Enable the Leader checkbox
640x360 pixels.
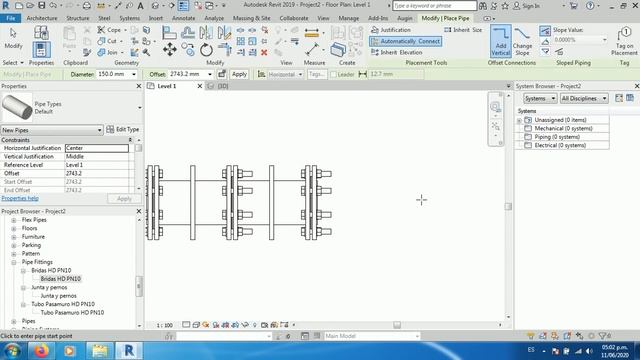coord(333,74)
